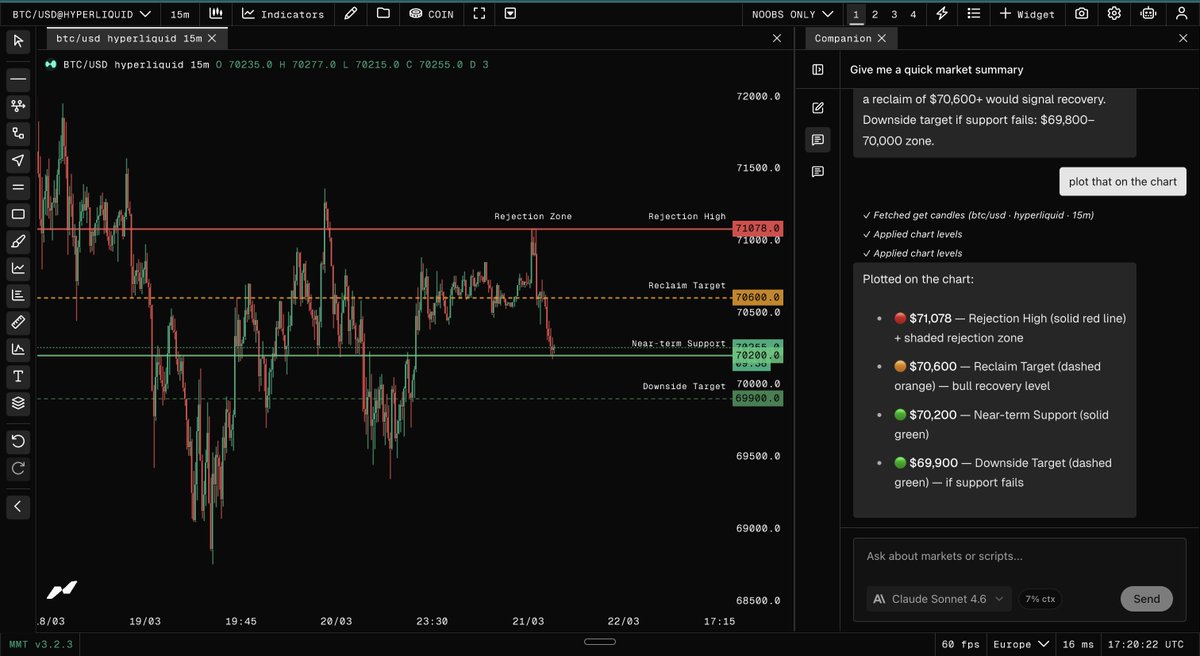Select the rectangle drawing tool
Viewport: 1200px width, 656px height.
(x=18, y=214)
